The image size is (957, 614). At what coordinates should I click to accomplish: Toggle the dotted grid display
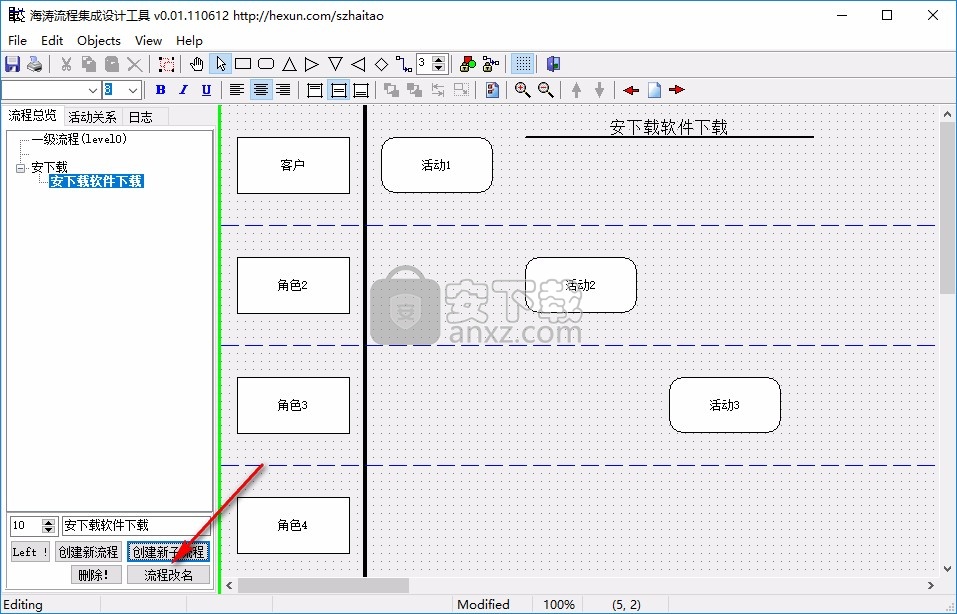tap(522, 64)
